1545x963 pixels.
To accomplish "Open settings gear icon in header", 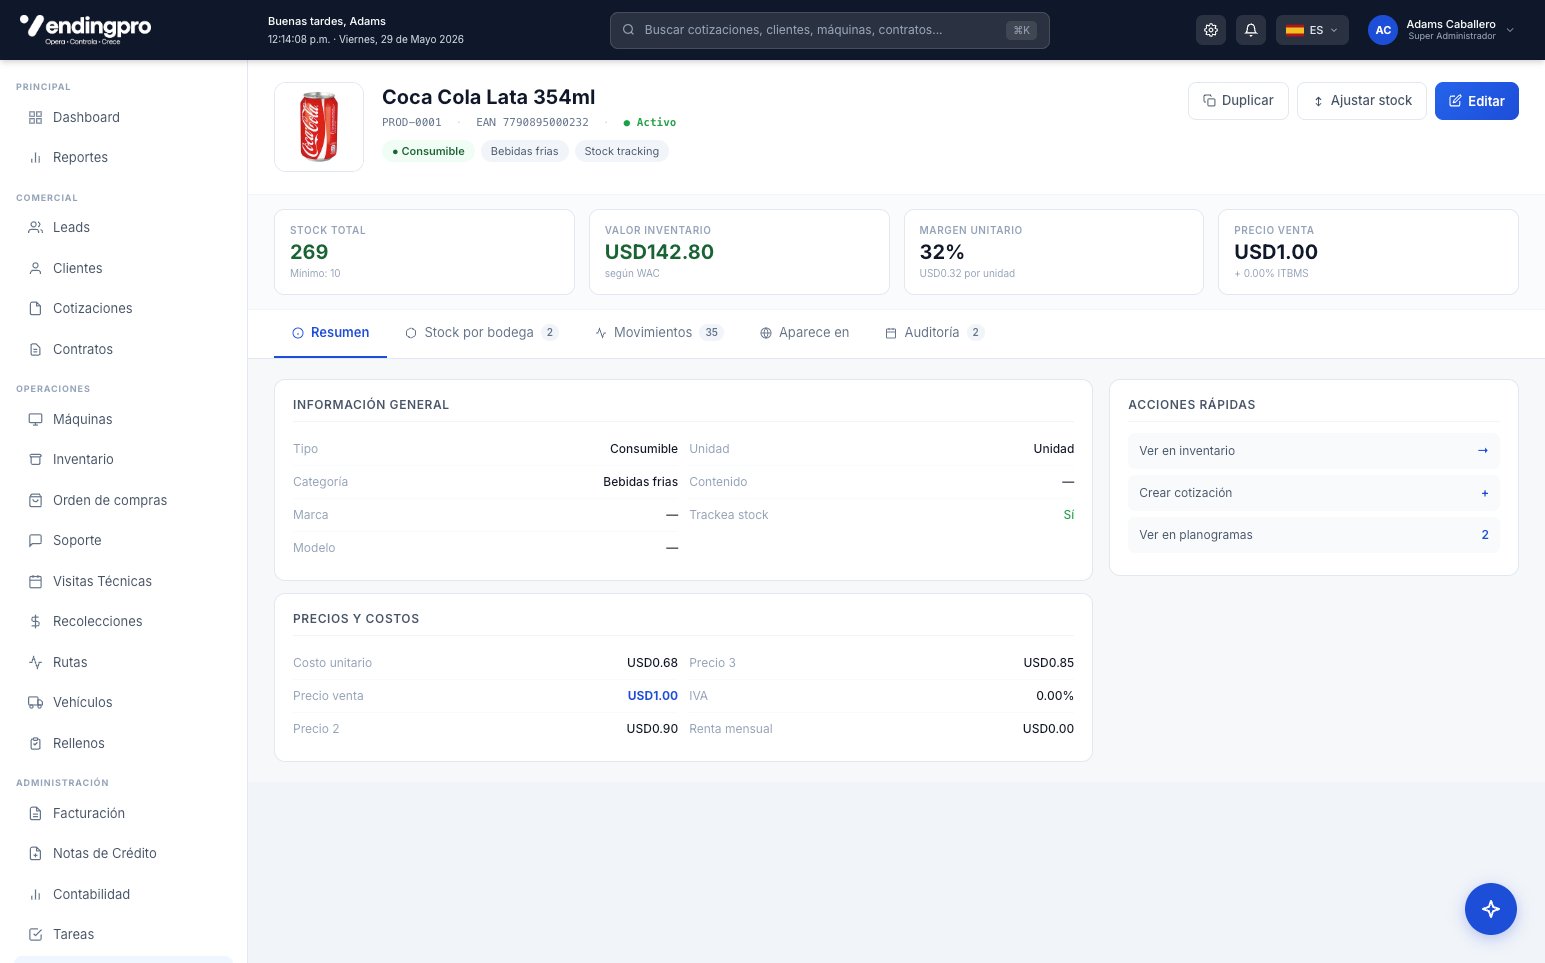I will coord(1211,30).
